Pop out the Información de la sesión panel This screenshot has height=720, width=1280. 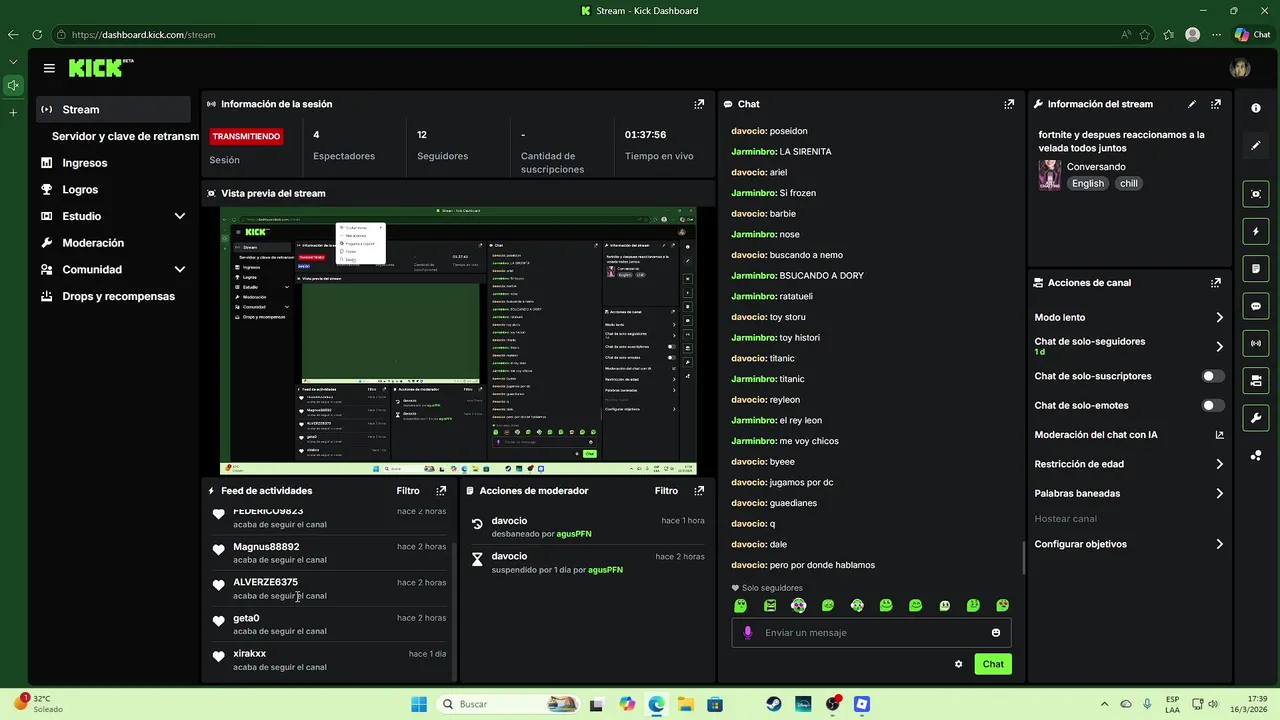(699, 104)
